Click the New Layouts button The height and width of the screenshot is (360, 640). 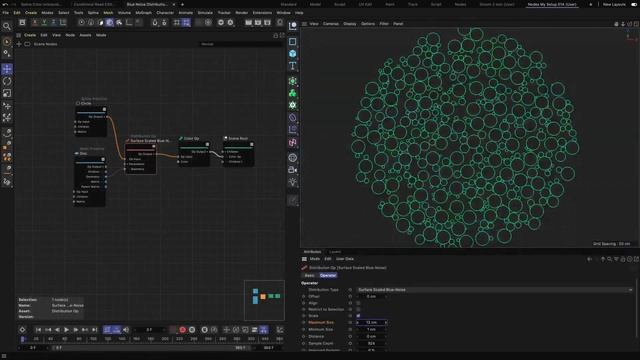coord(614,4)
